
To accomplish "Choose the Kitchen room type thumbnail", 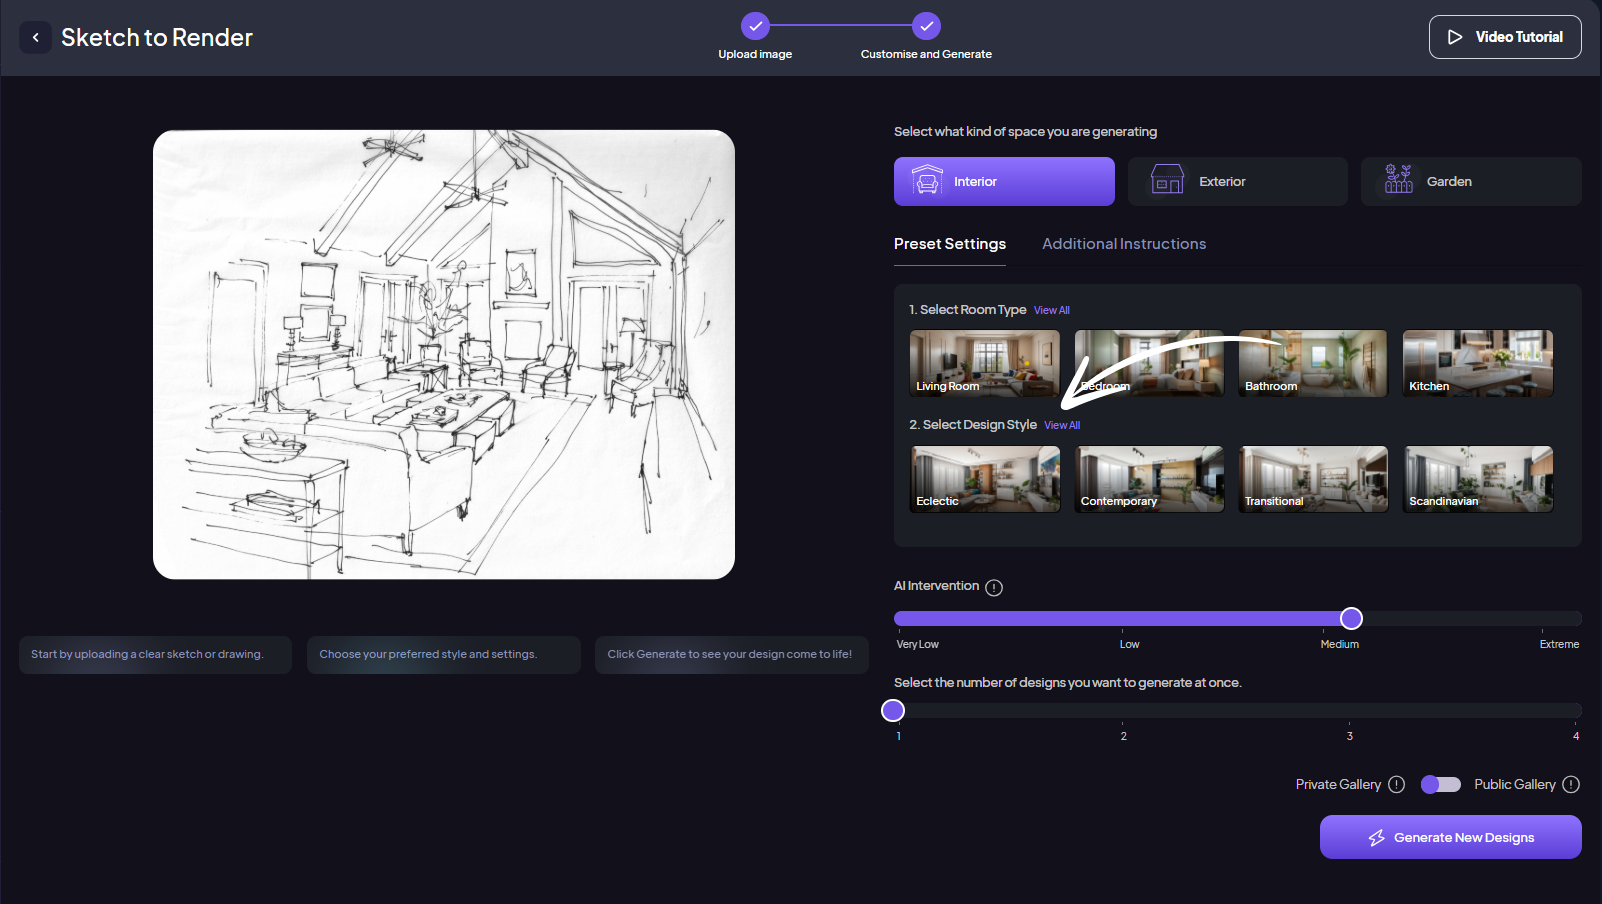I will click(1477, 363).
